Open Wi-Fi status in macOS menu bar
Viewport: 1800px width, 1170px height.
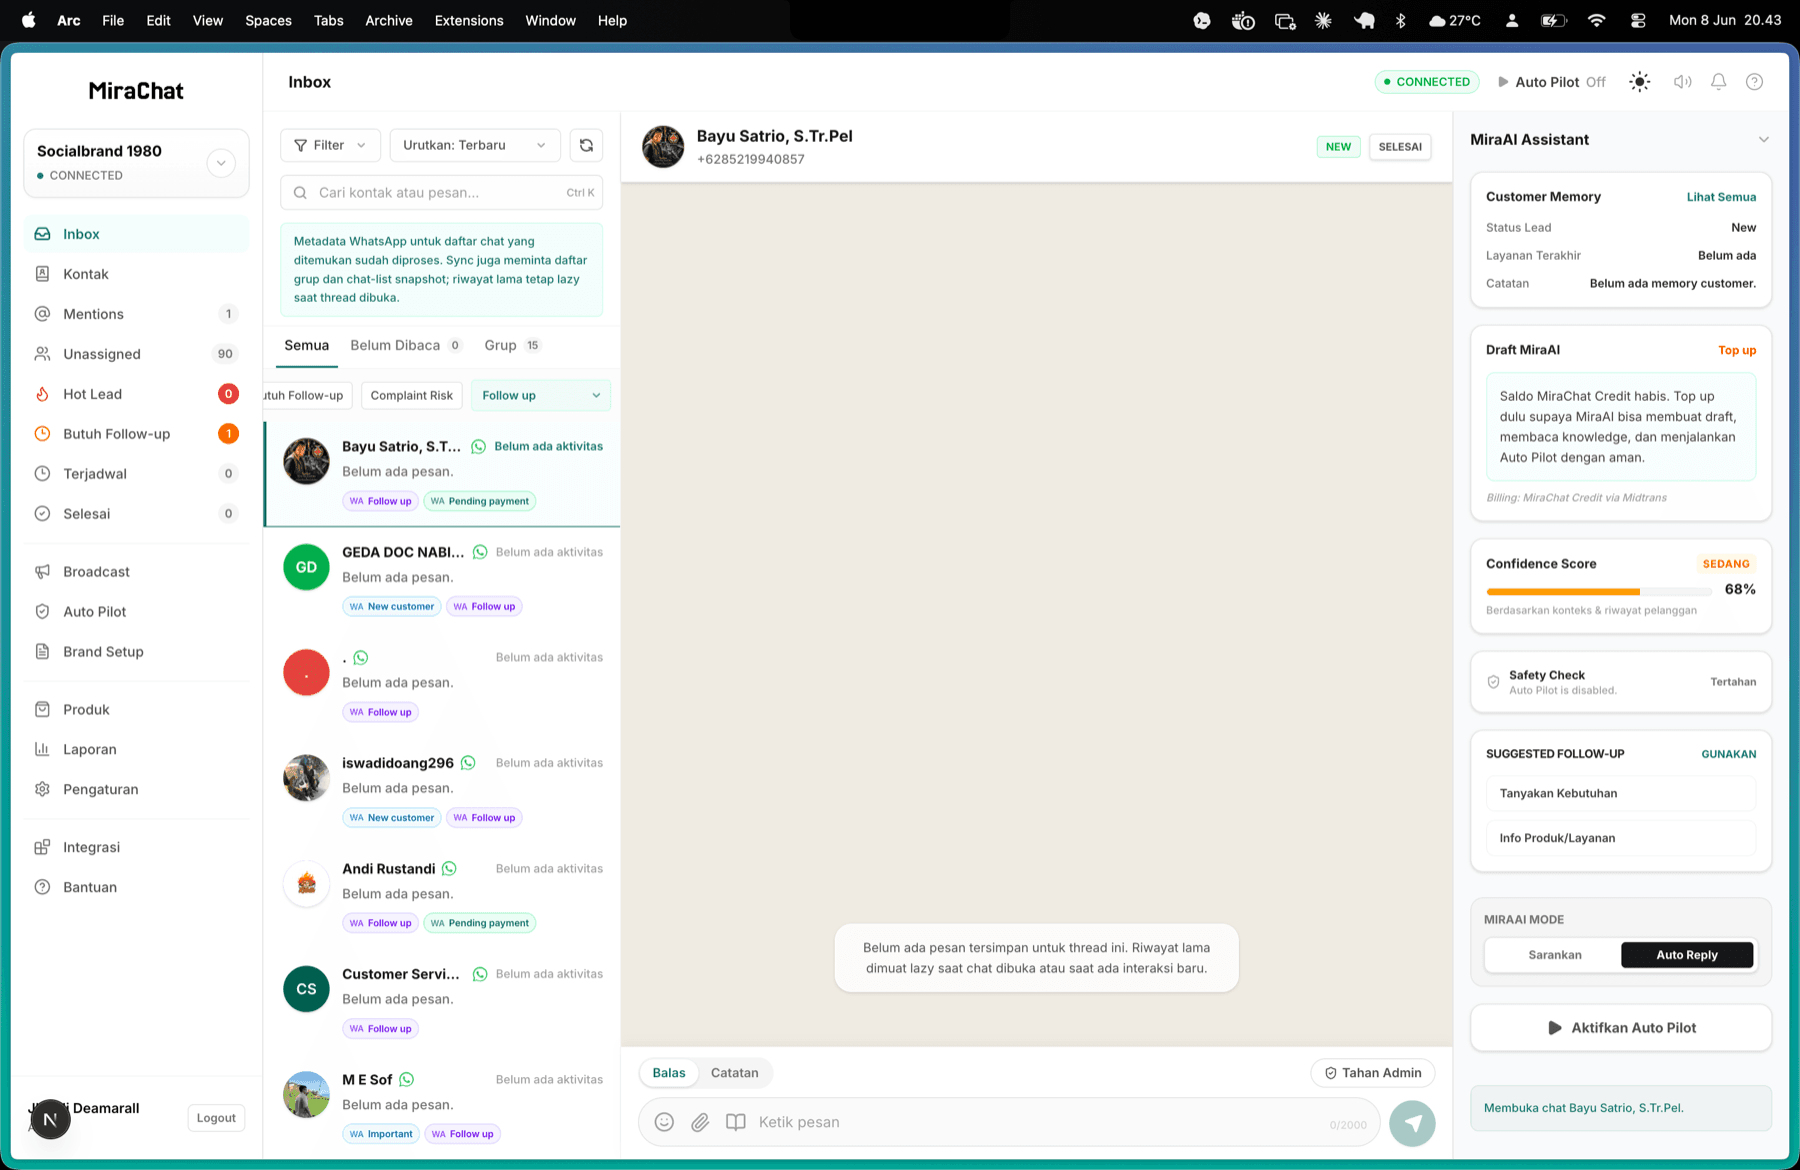1596,20
